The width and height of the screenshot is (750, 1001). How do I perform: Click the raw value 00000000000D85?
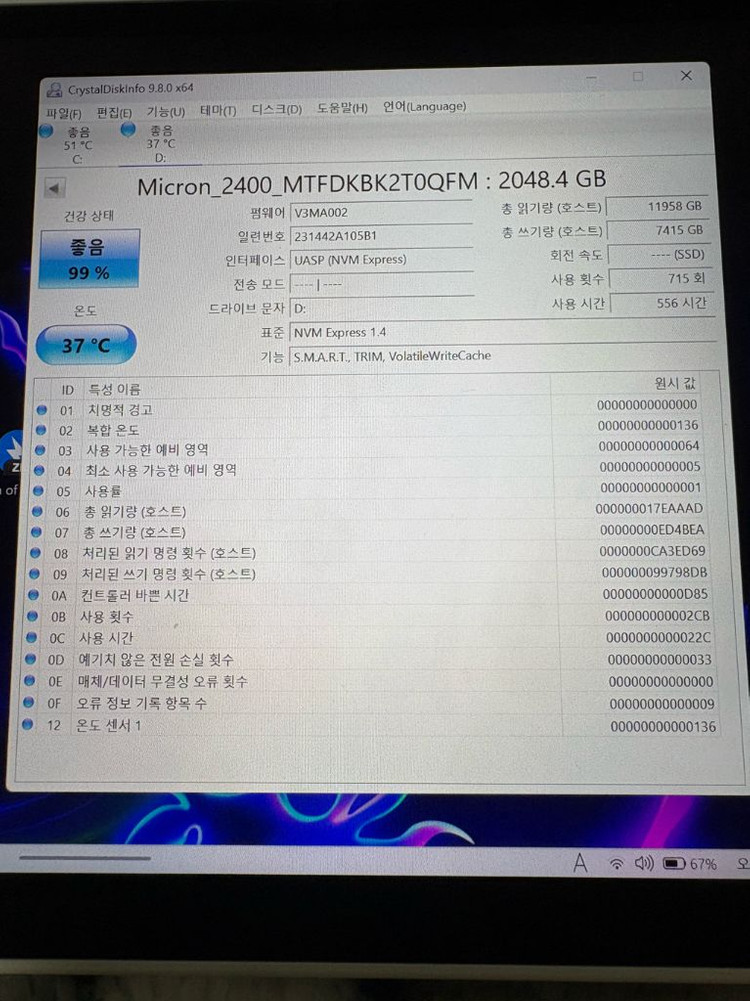pos(655,594)
